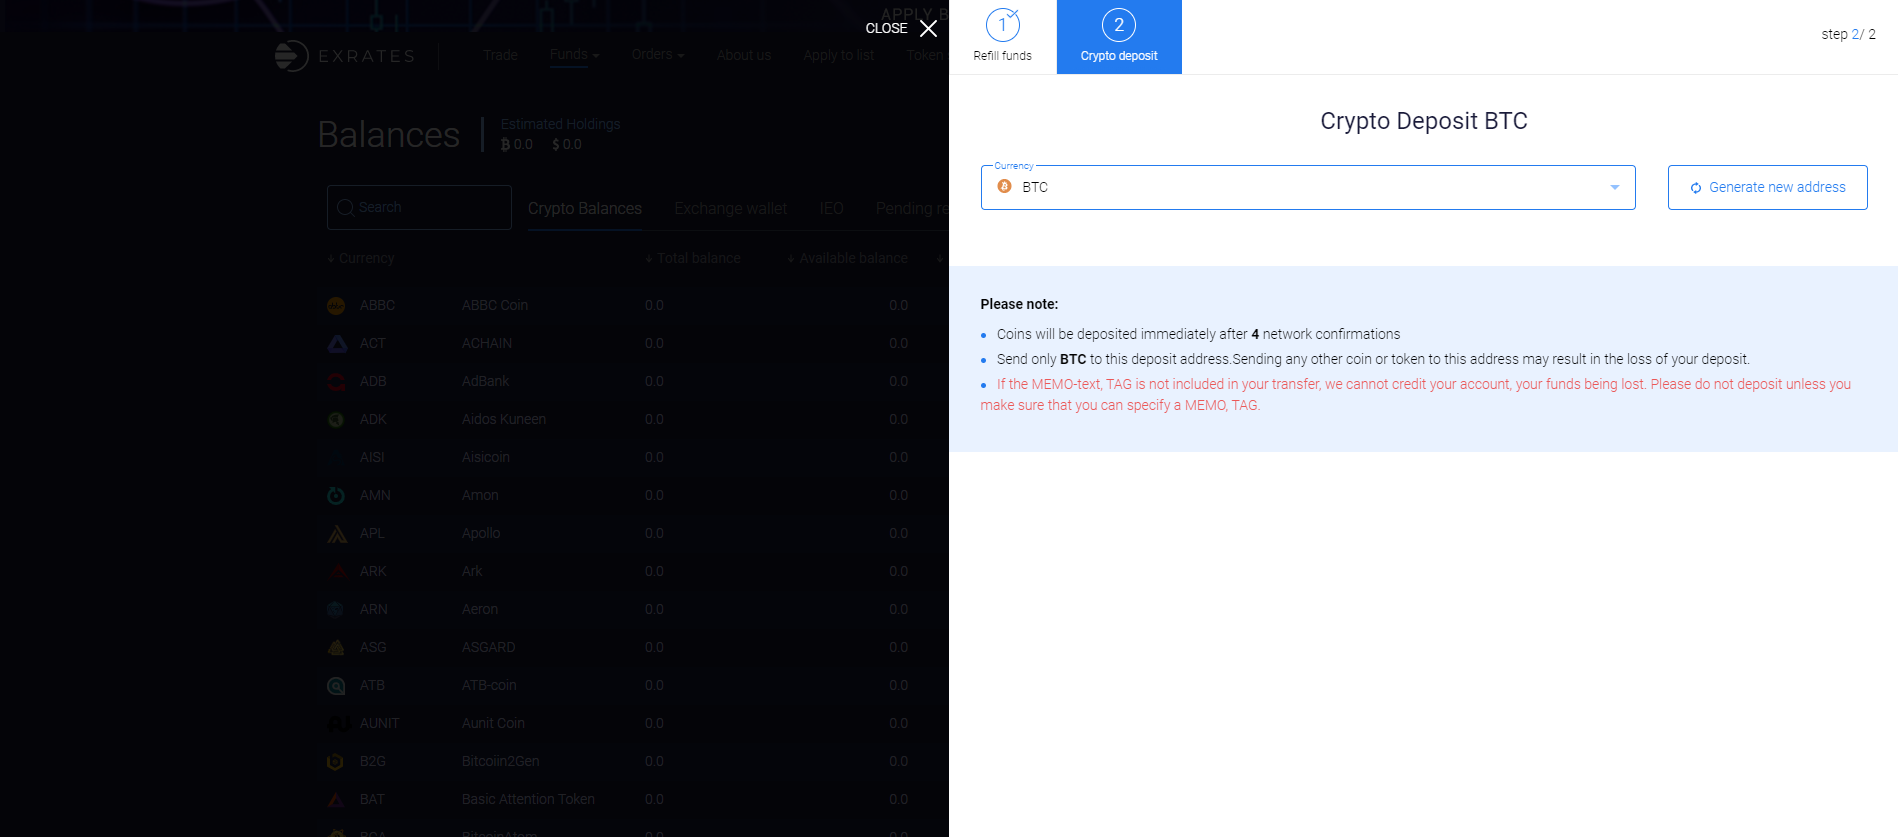The height and width of the screenshot is (837, 1898).
Task: Click the AUNIT coin icon
Action: [337, 723]
